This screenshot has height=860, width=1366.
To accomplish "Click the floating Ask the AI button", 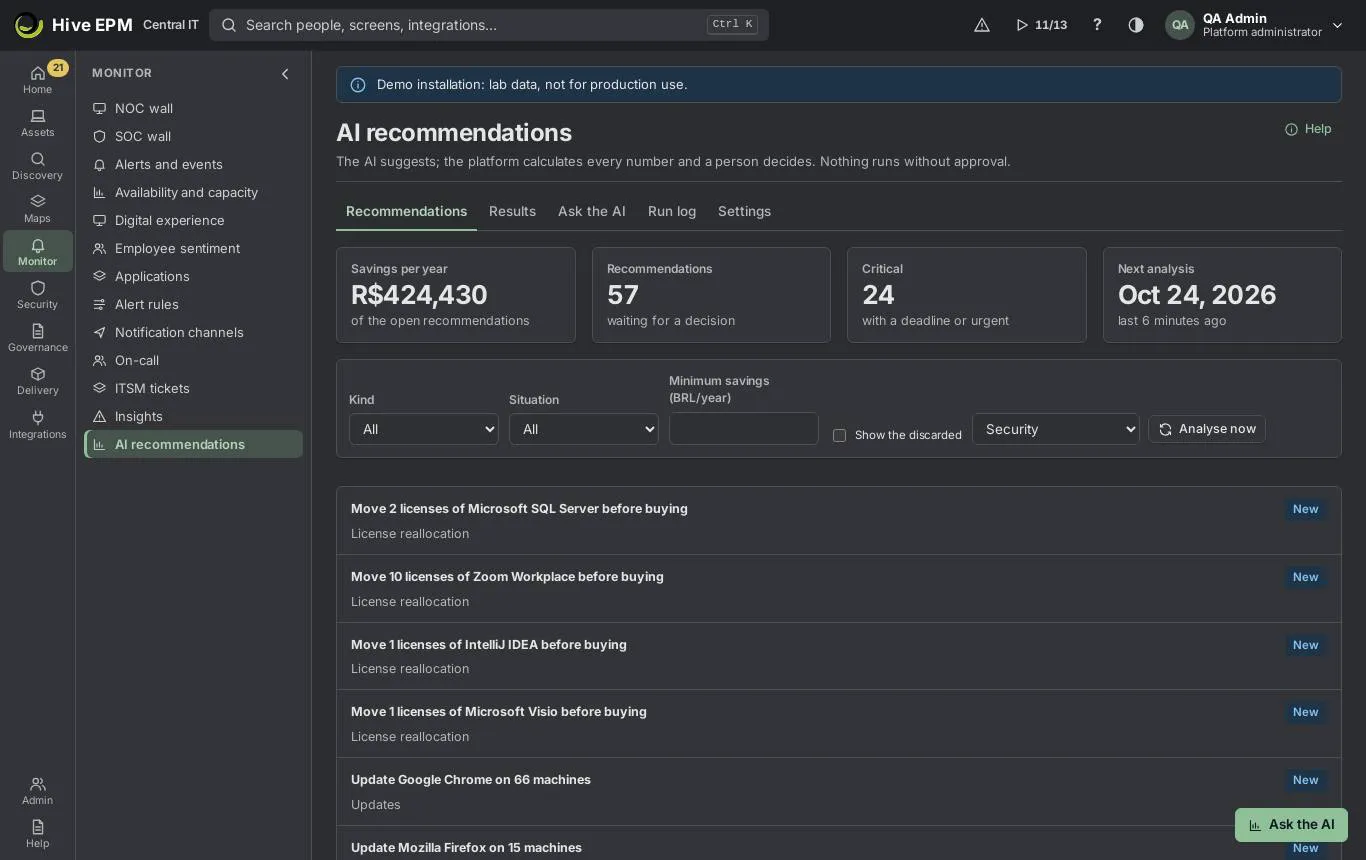I will [x=1291, y=825].
